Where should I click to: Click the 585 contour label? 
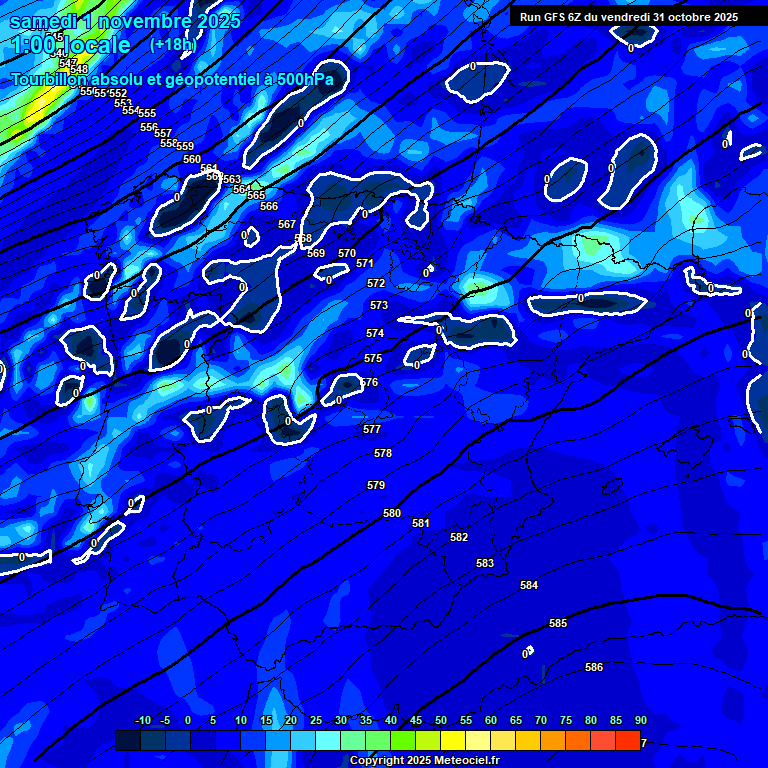click(558, 623)
